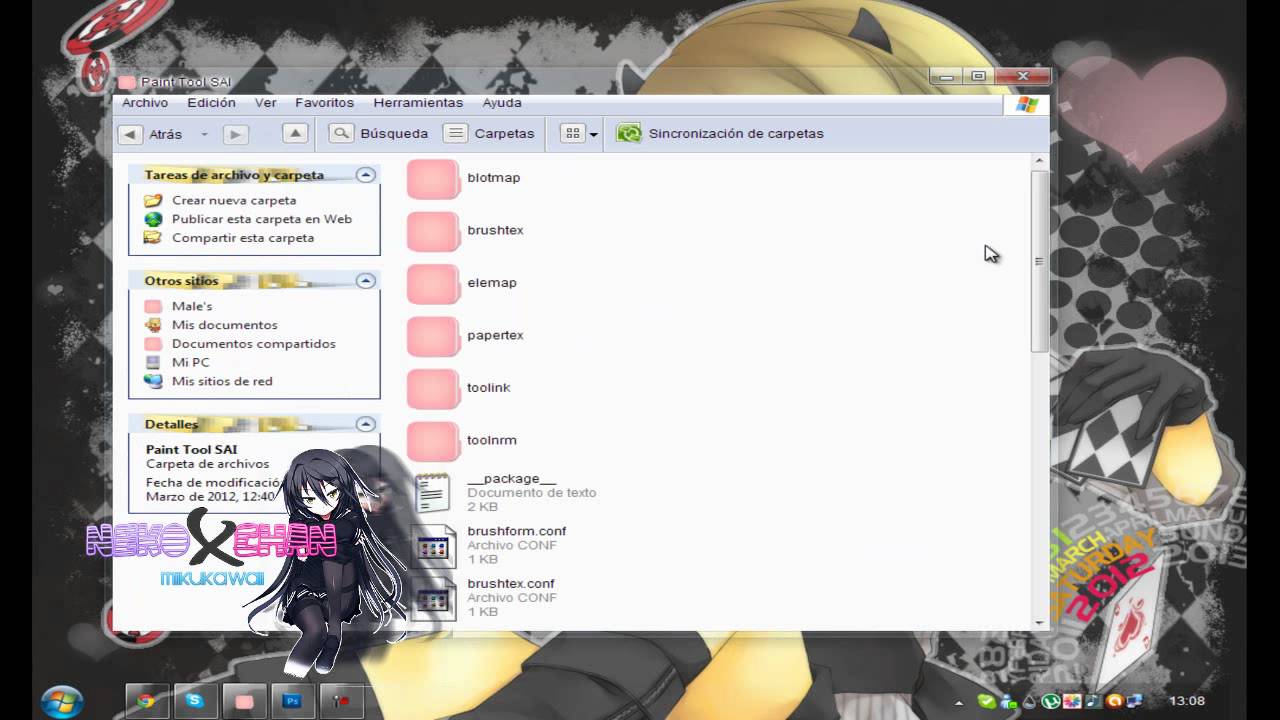Click Crear nueva carpeta link
Screen dimensions: 1280x720
coord(234,200)
